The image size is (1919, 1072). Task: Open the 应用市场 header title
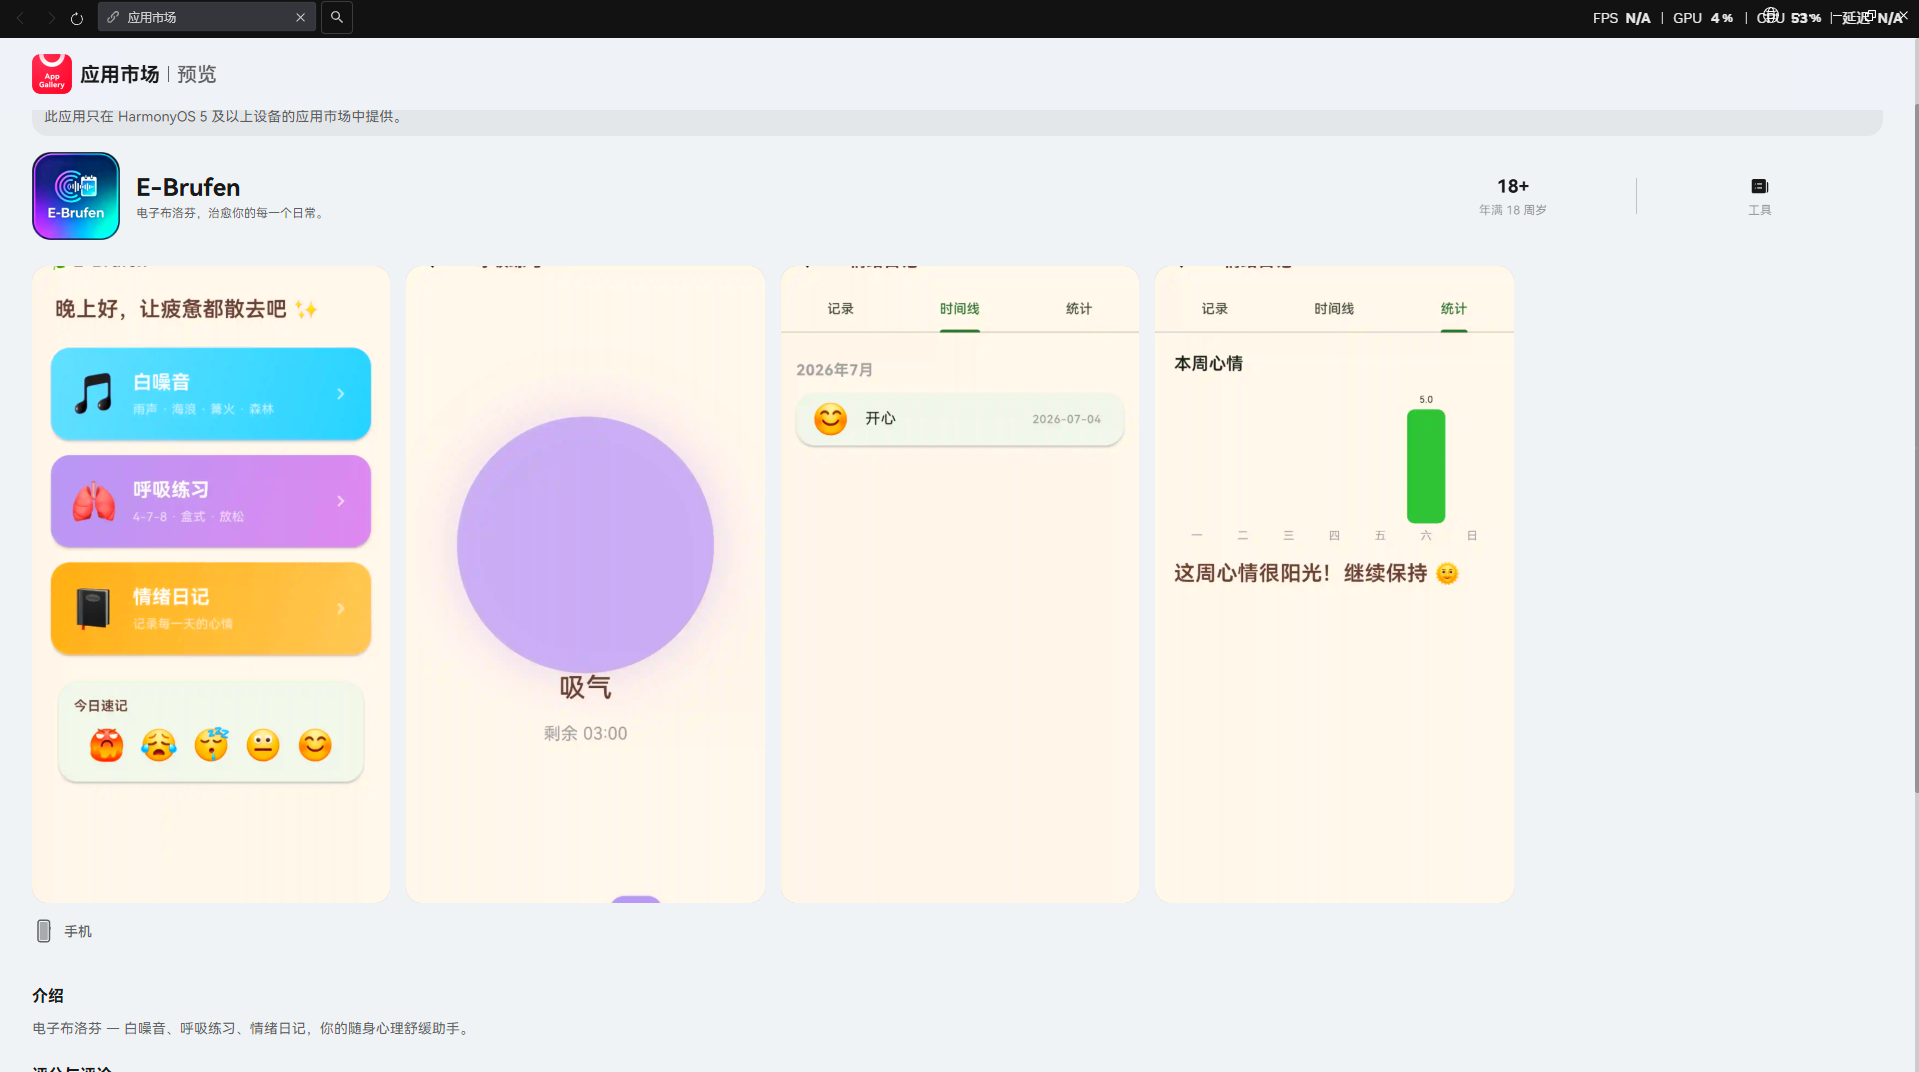click(119, 74)
